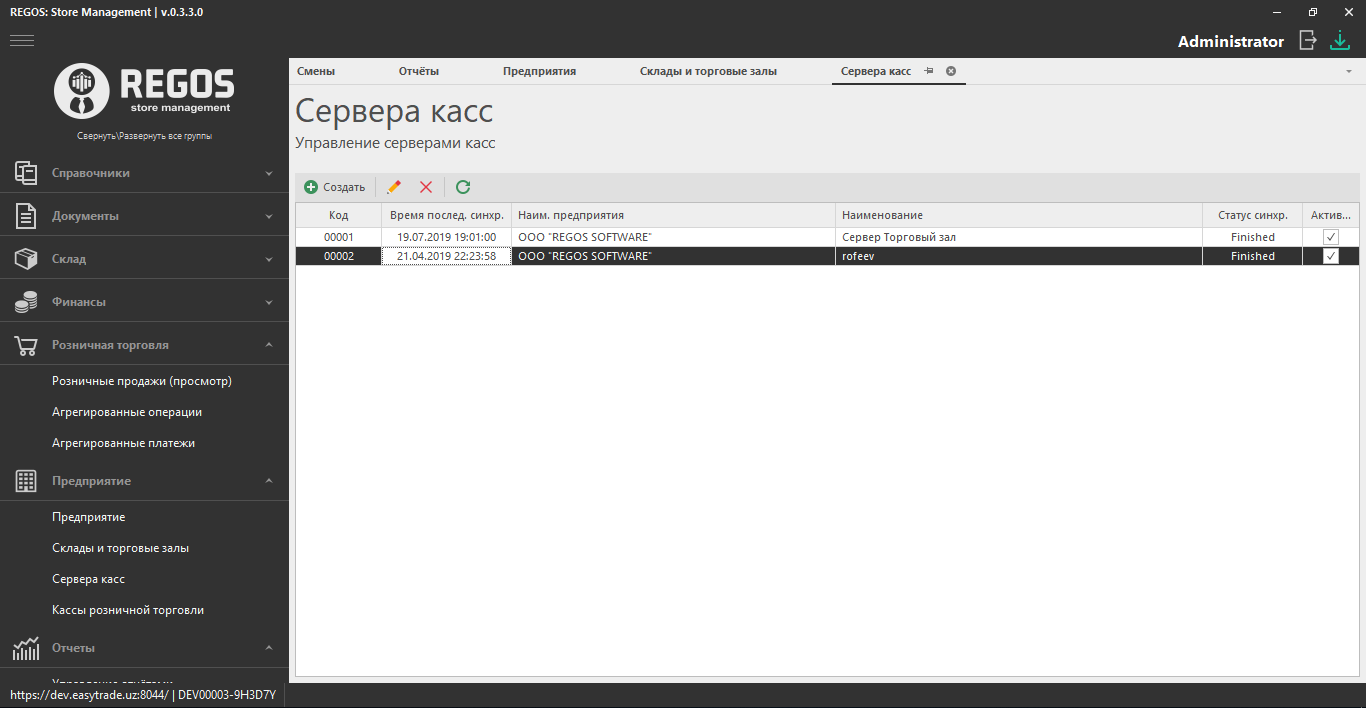The height and width of the screenshot is (708, 1366).
Task: Toggle active checkbox for Сервер Торговый зал
Action: (x=1331, y=237)
